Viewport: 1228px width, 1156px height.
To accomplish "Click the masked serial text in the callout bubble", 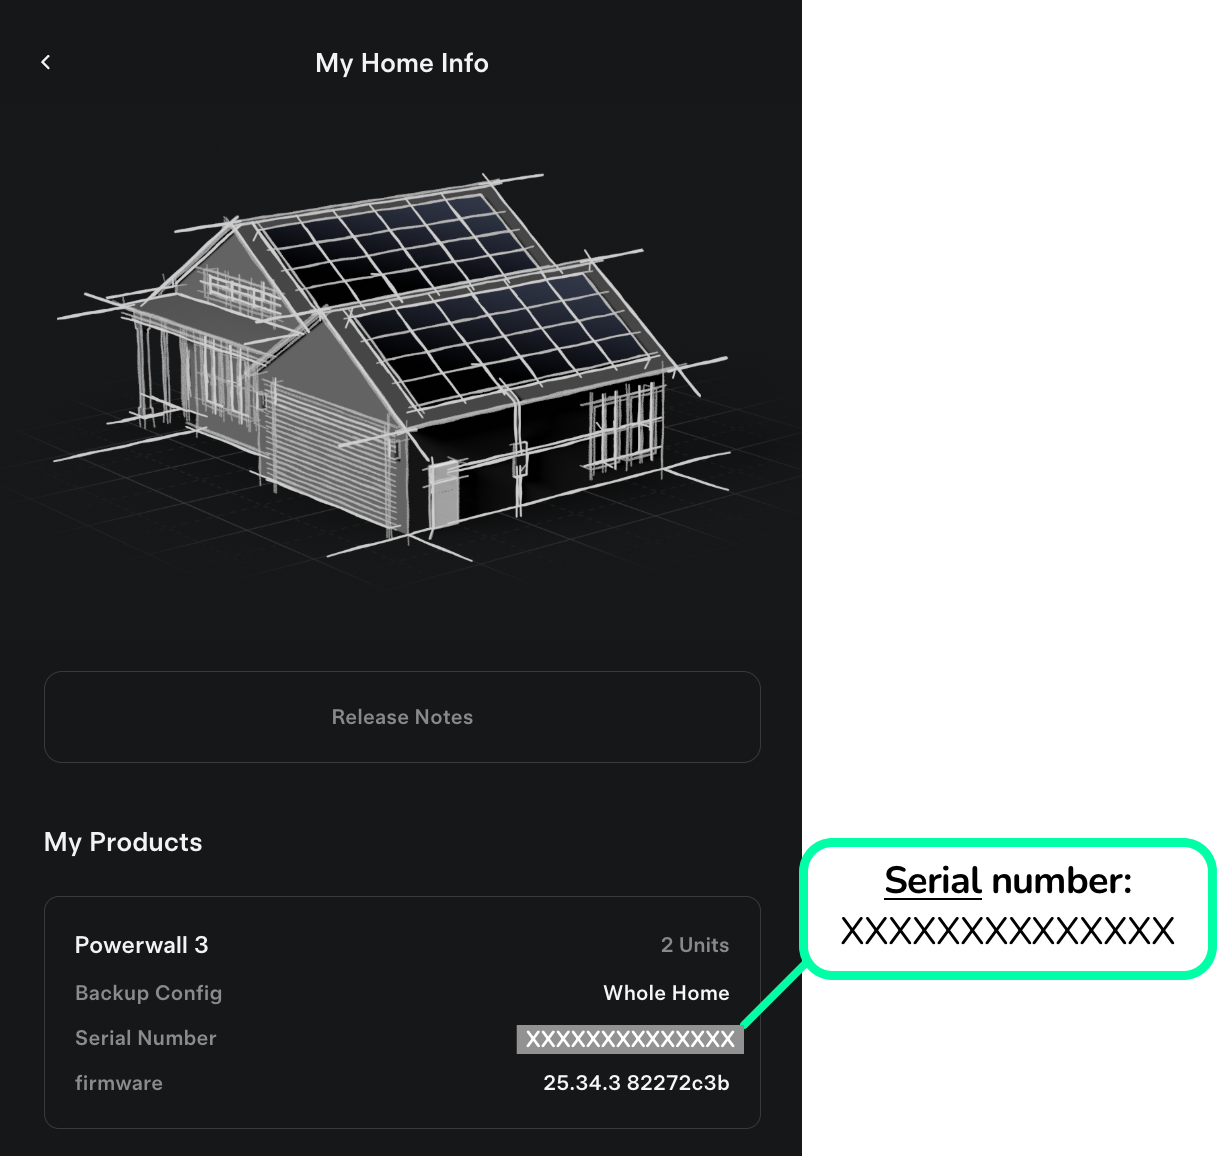I will (x=1008, y=931).
